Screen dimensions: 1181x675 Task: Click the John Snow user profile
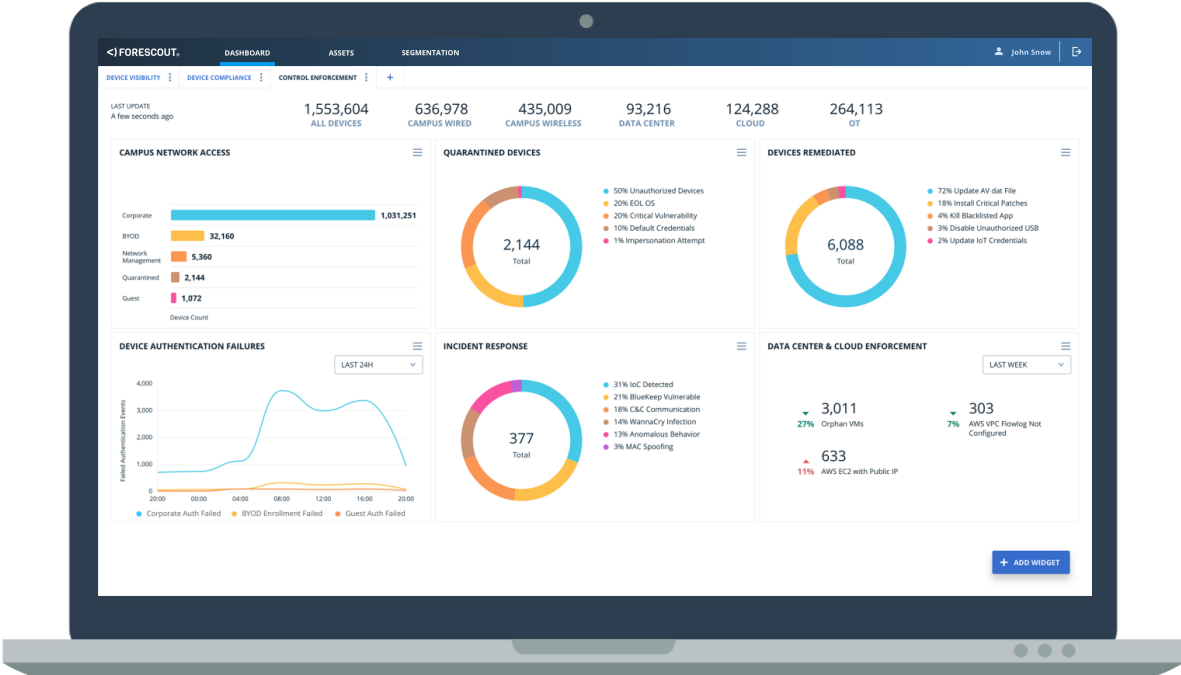tap(1023, 52)
